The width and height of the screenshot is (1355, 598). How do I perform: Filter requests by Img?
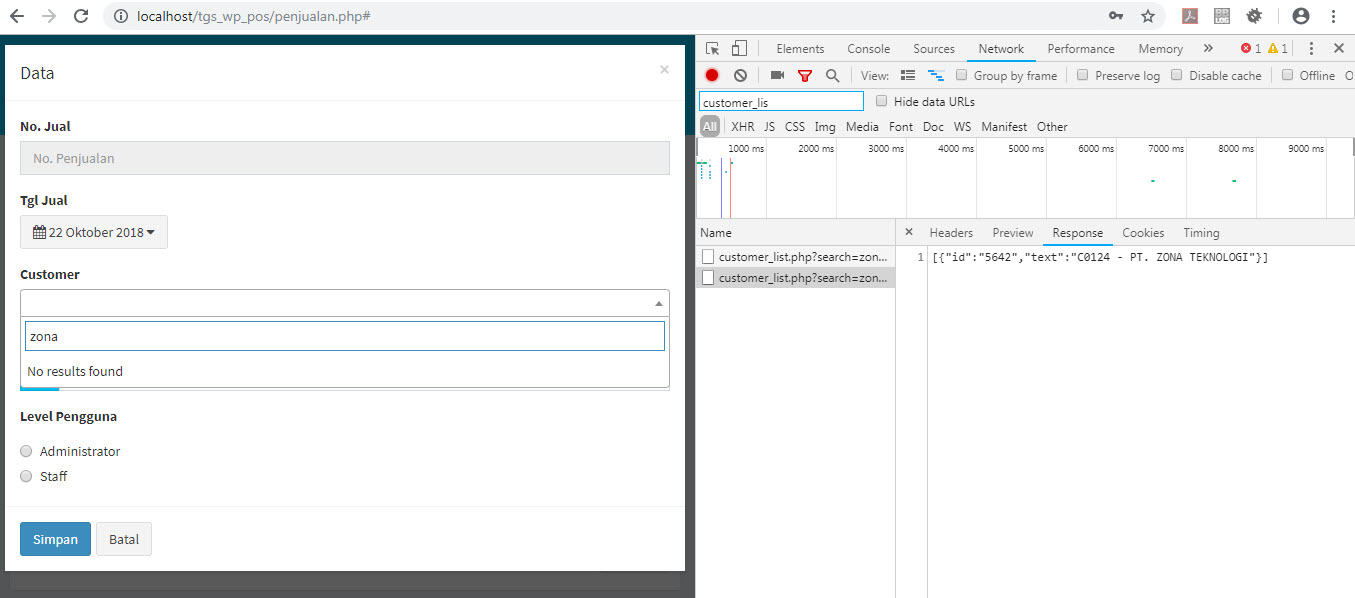click(x=825, y=127)
